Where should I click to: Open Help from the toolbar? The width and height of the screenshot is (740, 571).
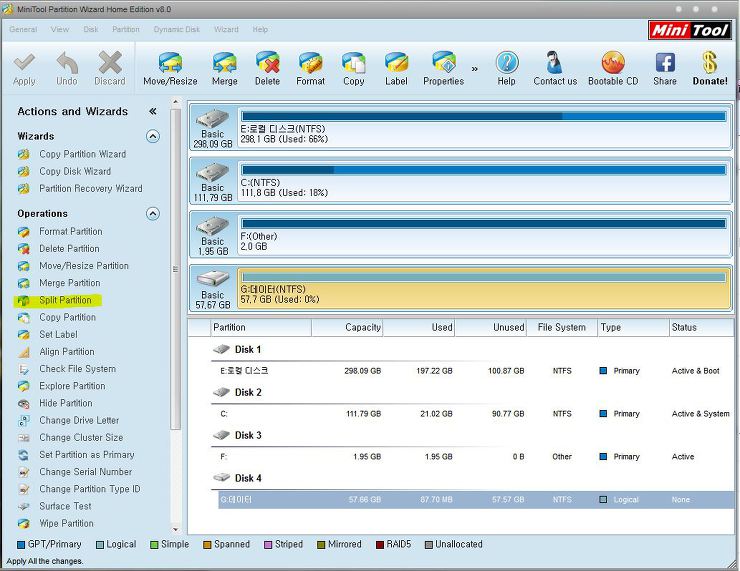click(507, 68)
